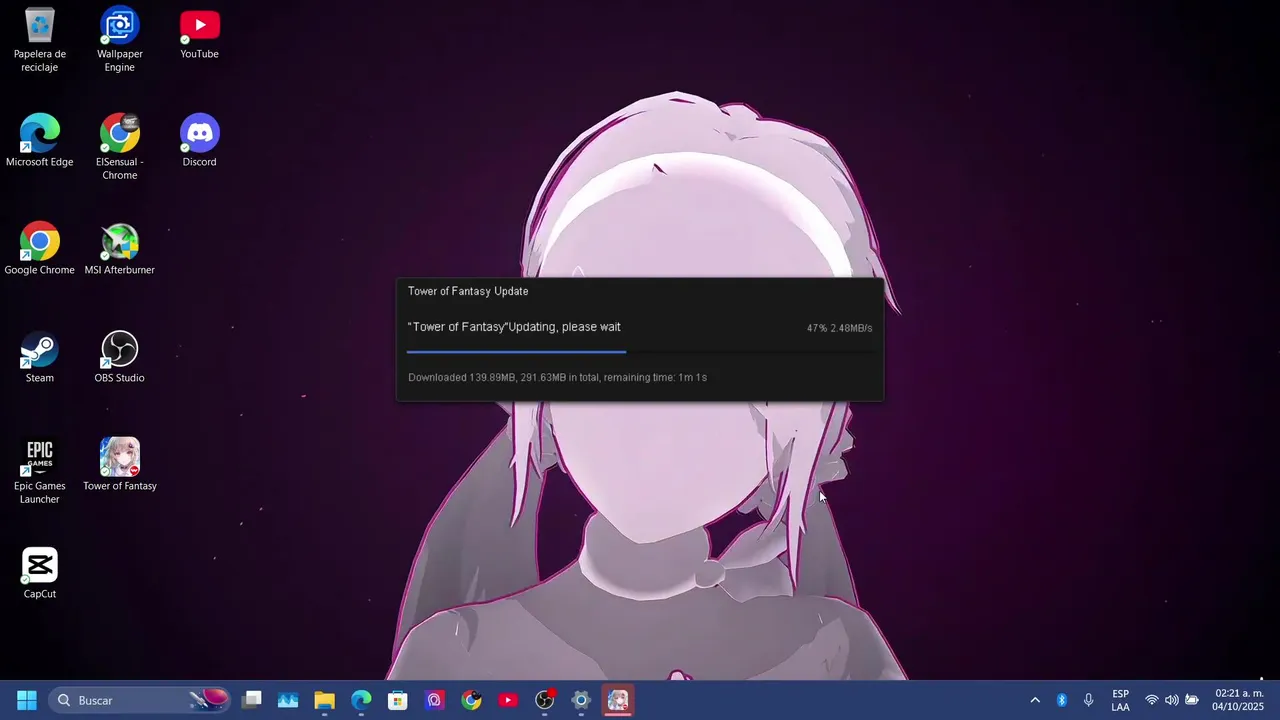Select the Tower of Fantasy desktop icon
This screenshot has height=720, width=1280.
(119, 465)
